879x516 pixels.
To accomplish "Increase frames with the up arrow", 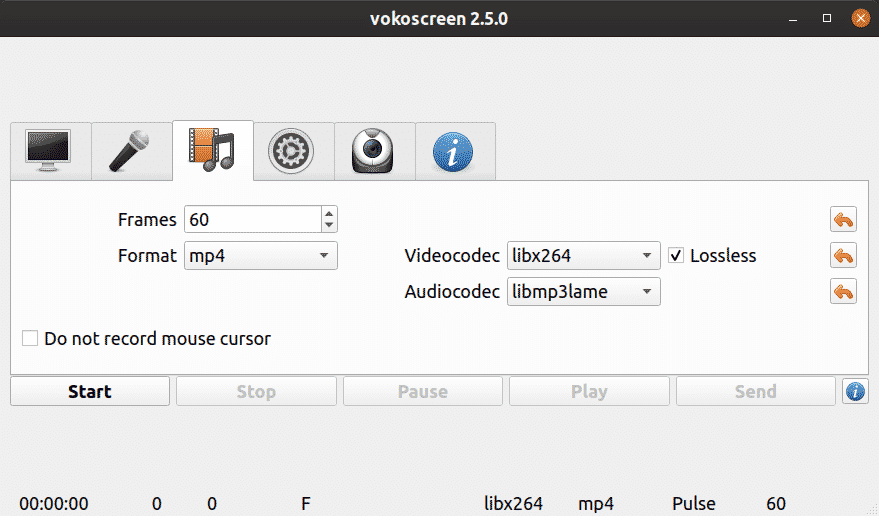I will [330, 214].
